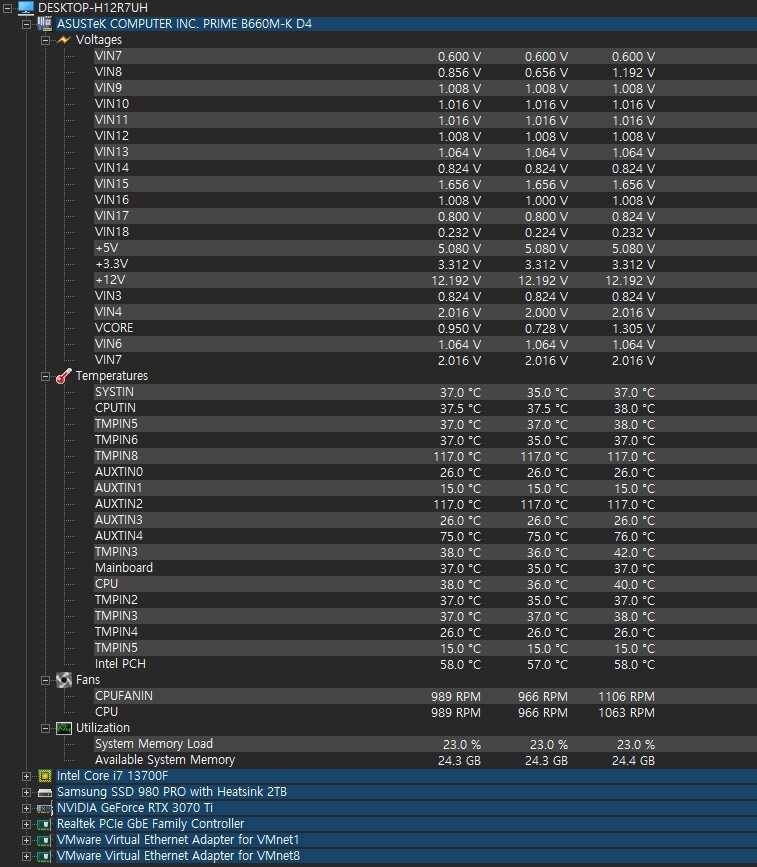Select the ASUSTeK COMPUTER INC. PRIME B660M-K D4 row
The width and height of the screenshot is (757, 867).
click(406, 24)
